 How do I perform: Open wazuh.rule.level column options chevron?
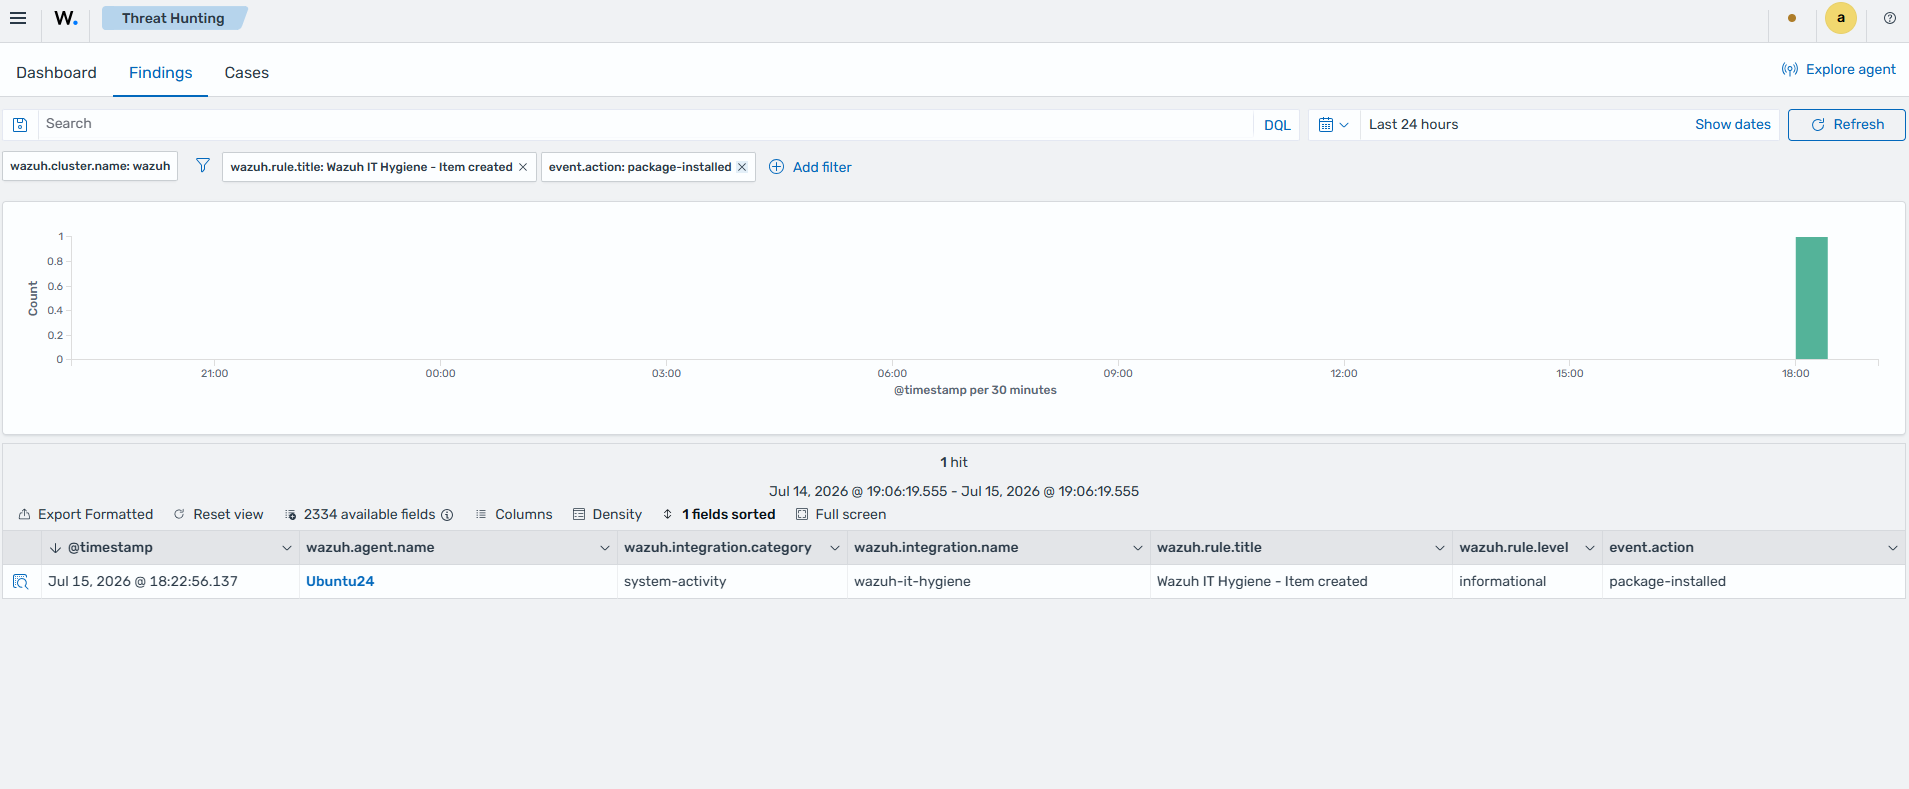[x=1590, y=548]
